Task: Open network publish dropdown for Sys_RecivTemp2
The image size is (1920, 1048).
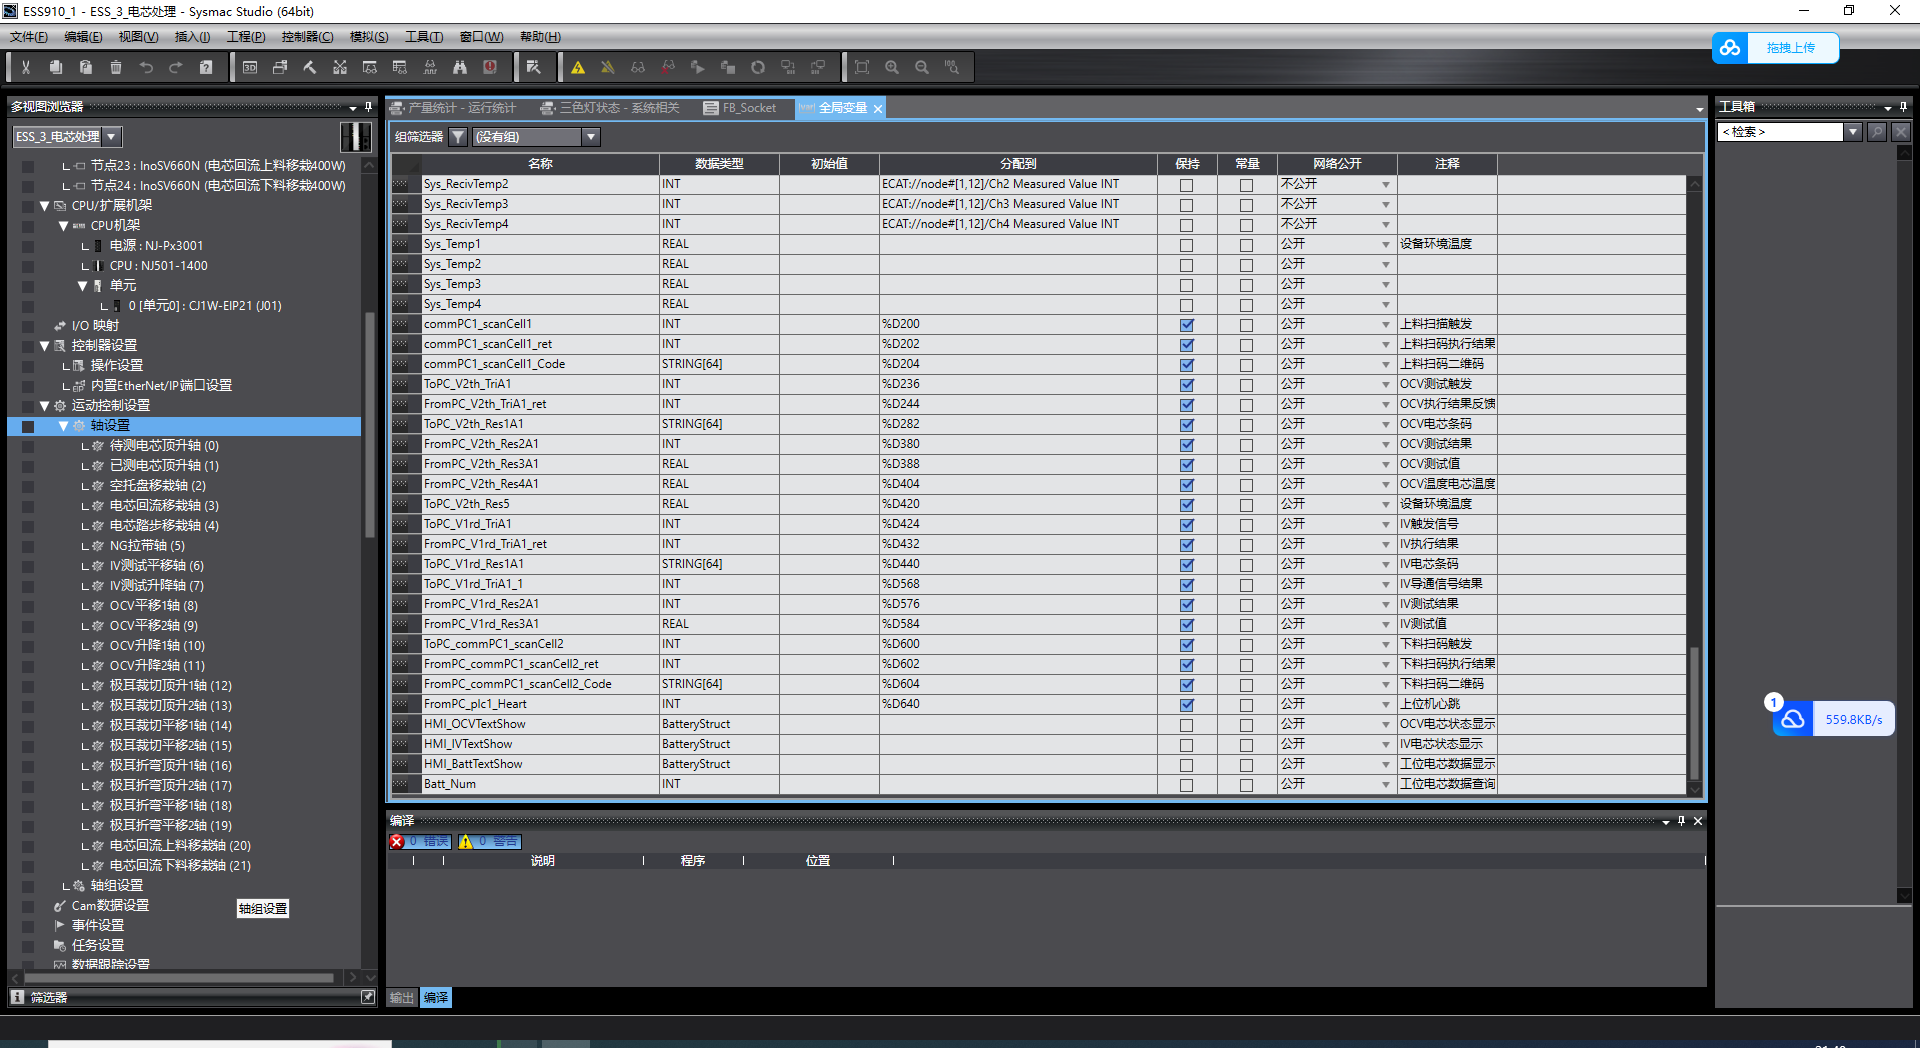Action: (x=1386, y=185)
